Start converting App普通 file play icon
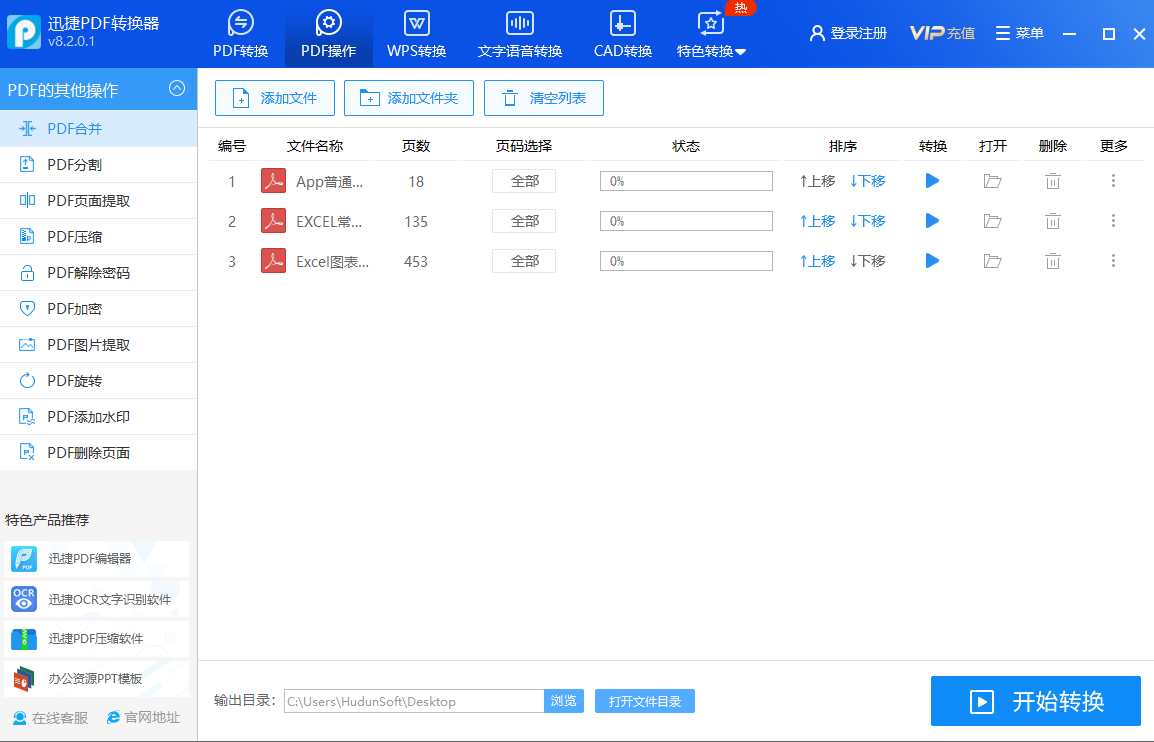Viewport: 1154px width, 742px height. click(932, 180)
